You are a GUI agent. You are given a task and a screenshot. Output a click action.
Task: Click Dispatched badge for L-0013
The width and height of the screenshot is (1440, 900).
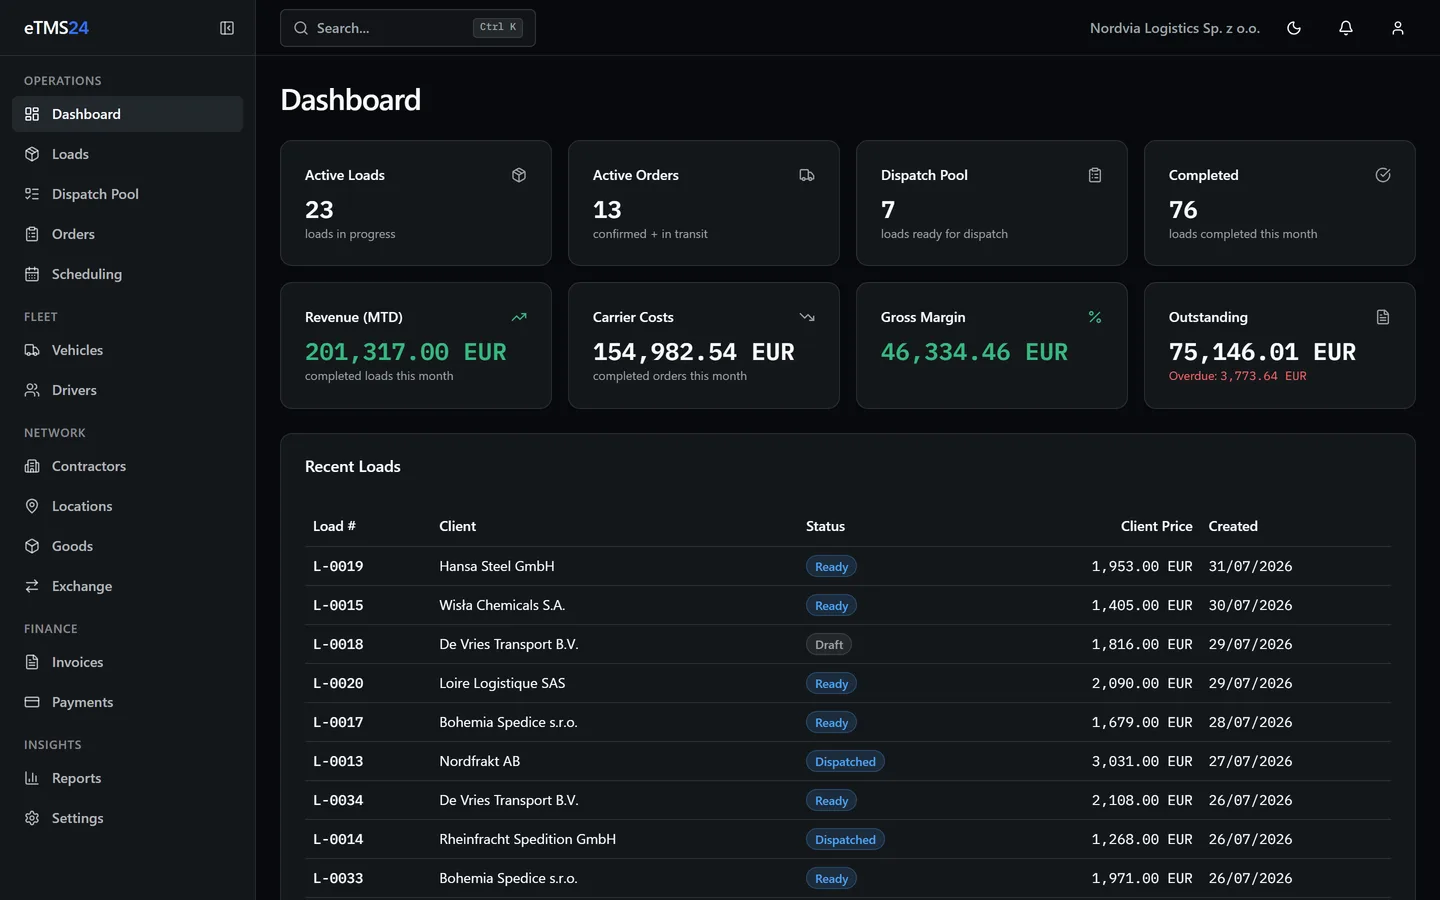[x=845, y=761]
